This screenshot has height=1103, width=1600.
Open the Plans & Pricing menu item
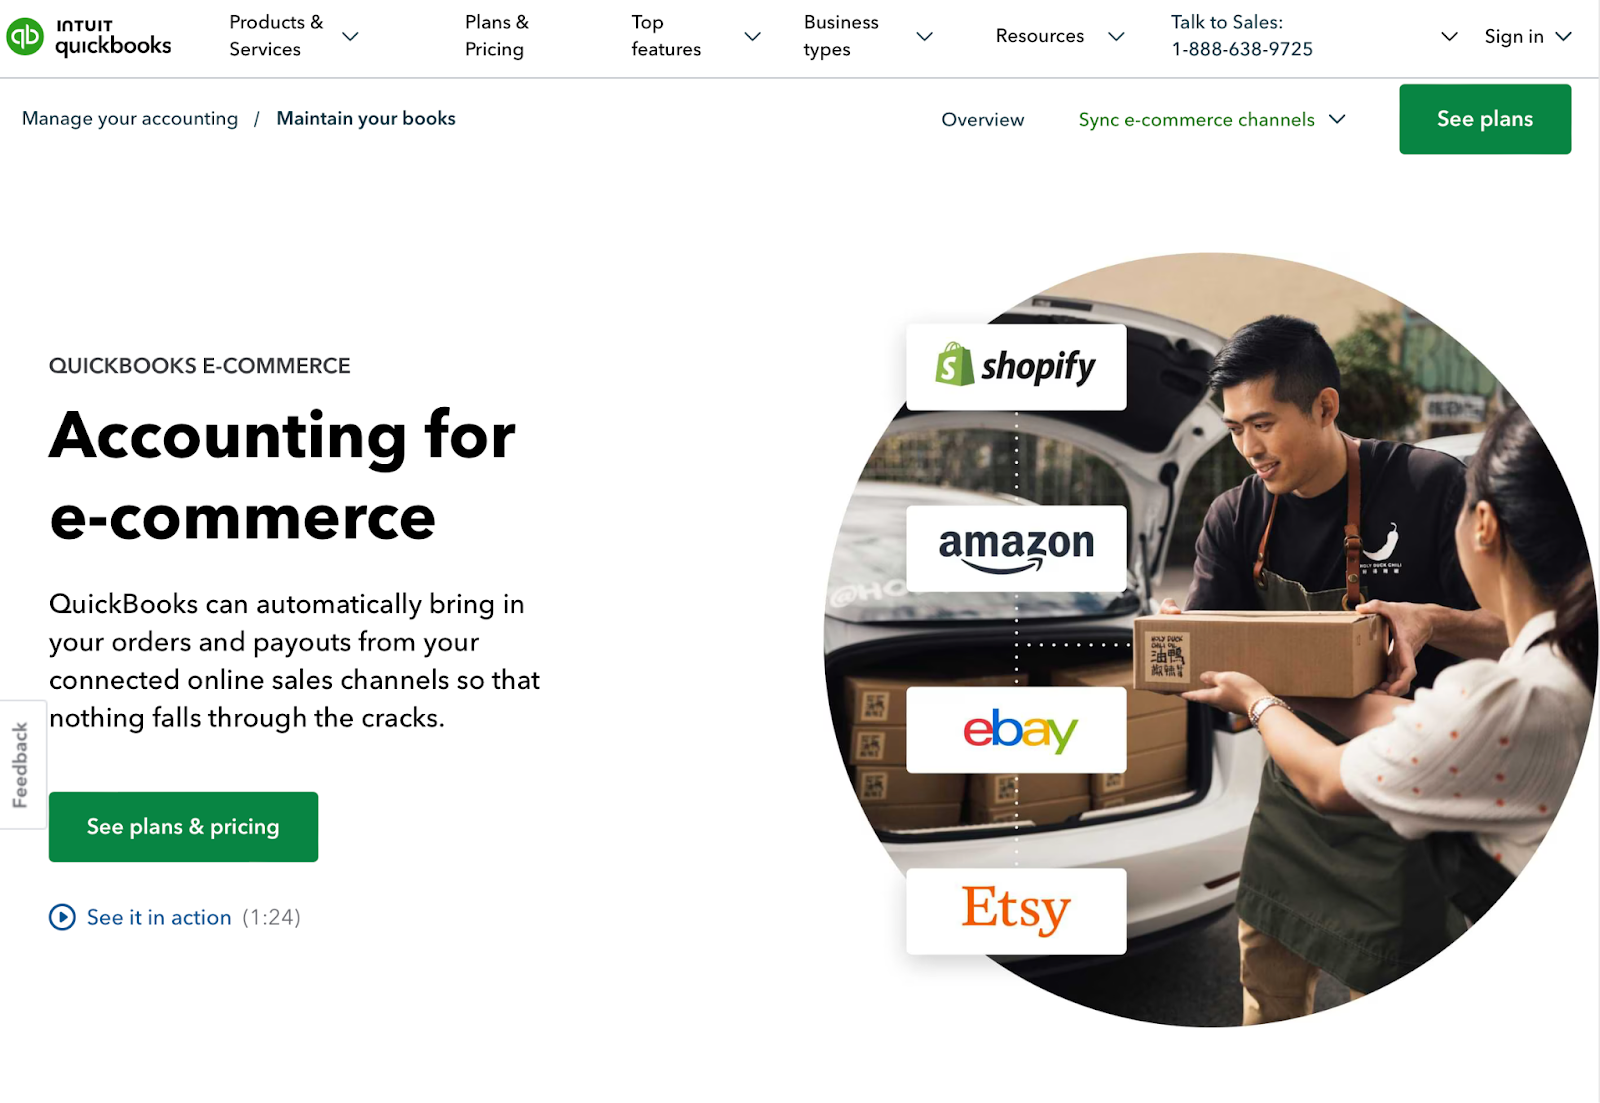pos(497,36)
